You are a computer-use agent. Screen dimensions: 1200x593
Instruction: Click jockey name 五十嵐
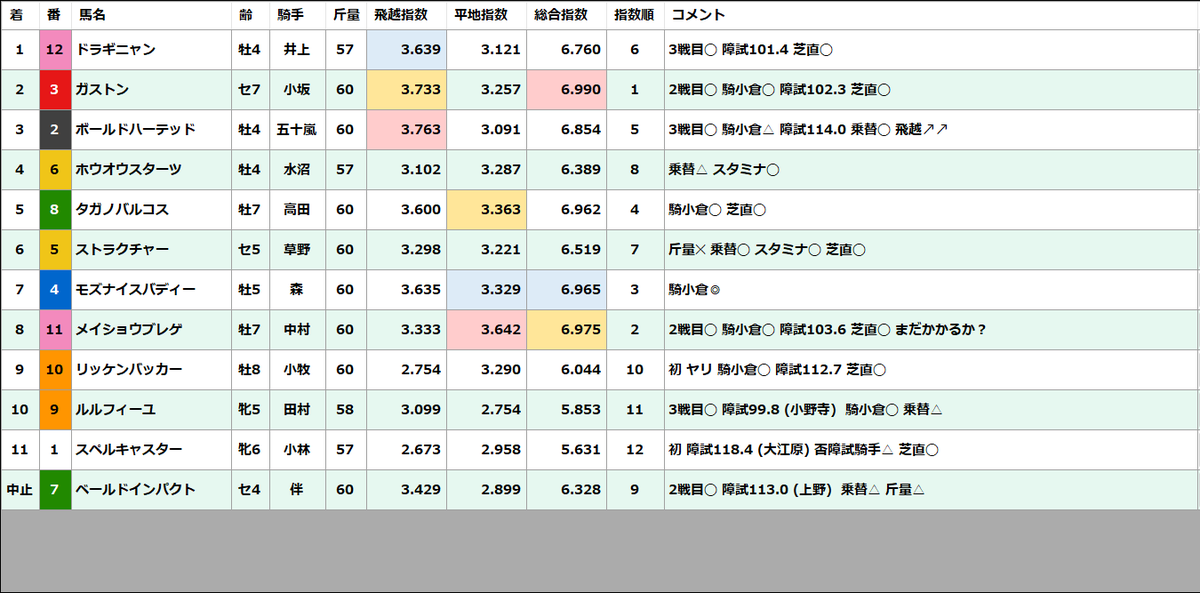pos(297,130)
